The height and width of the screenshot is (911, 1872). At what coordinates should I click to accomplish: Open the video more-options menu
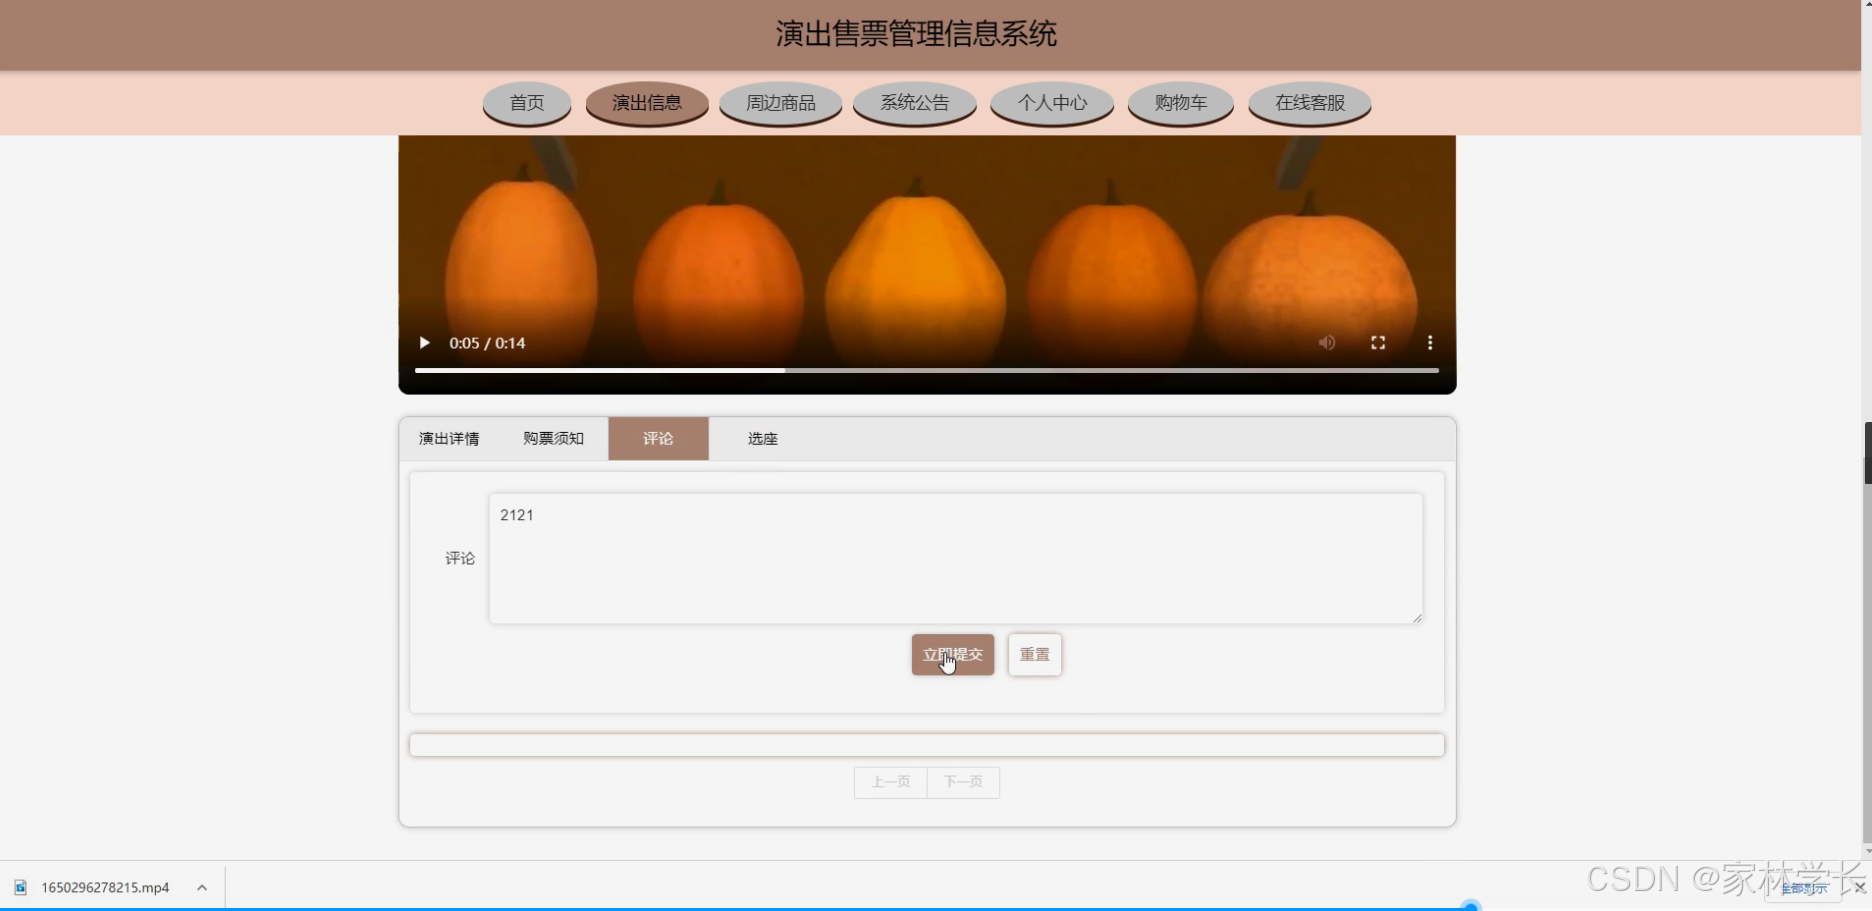coord(1430,343)
